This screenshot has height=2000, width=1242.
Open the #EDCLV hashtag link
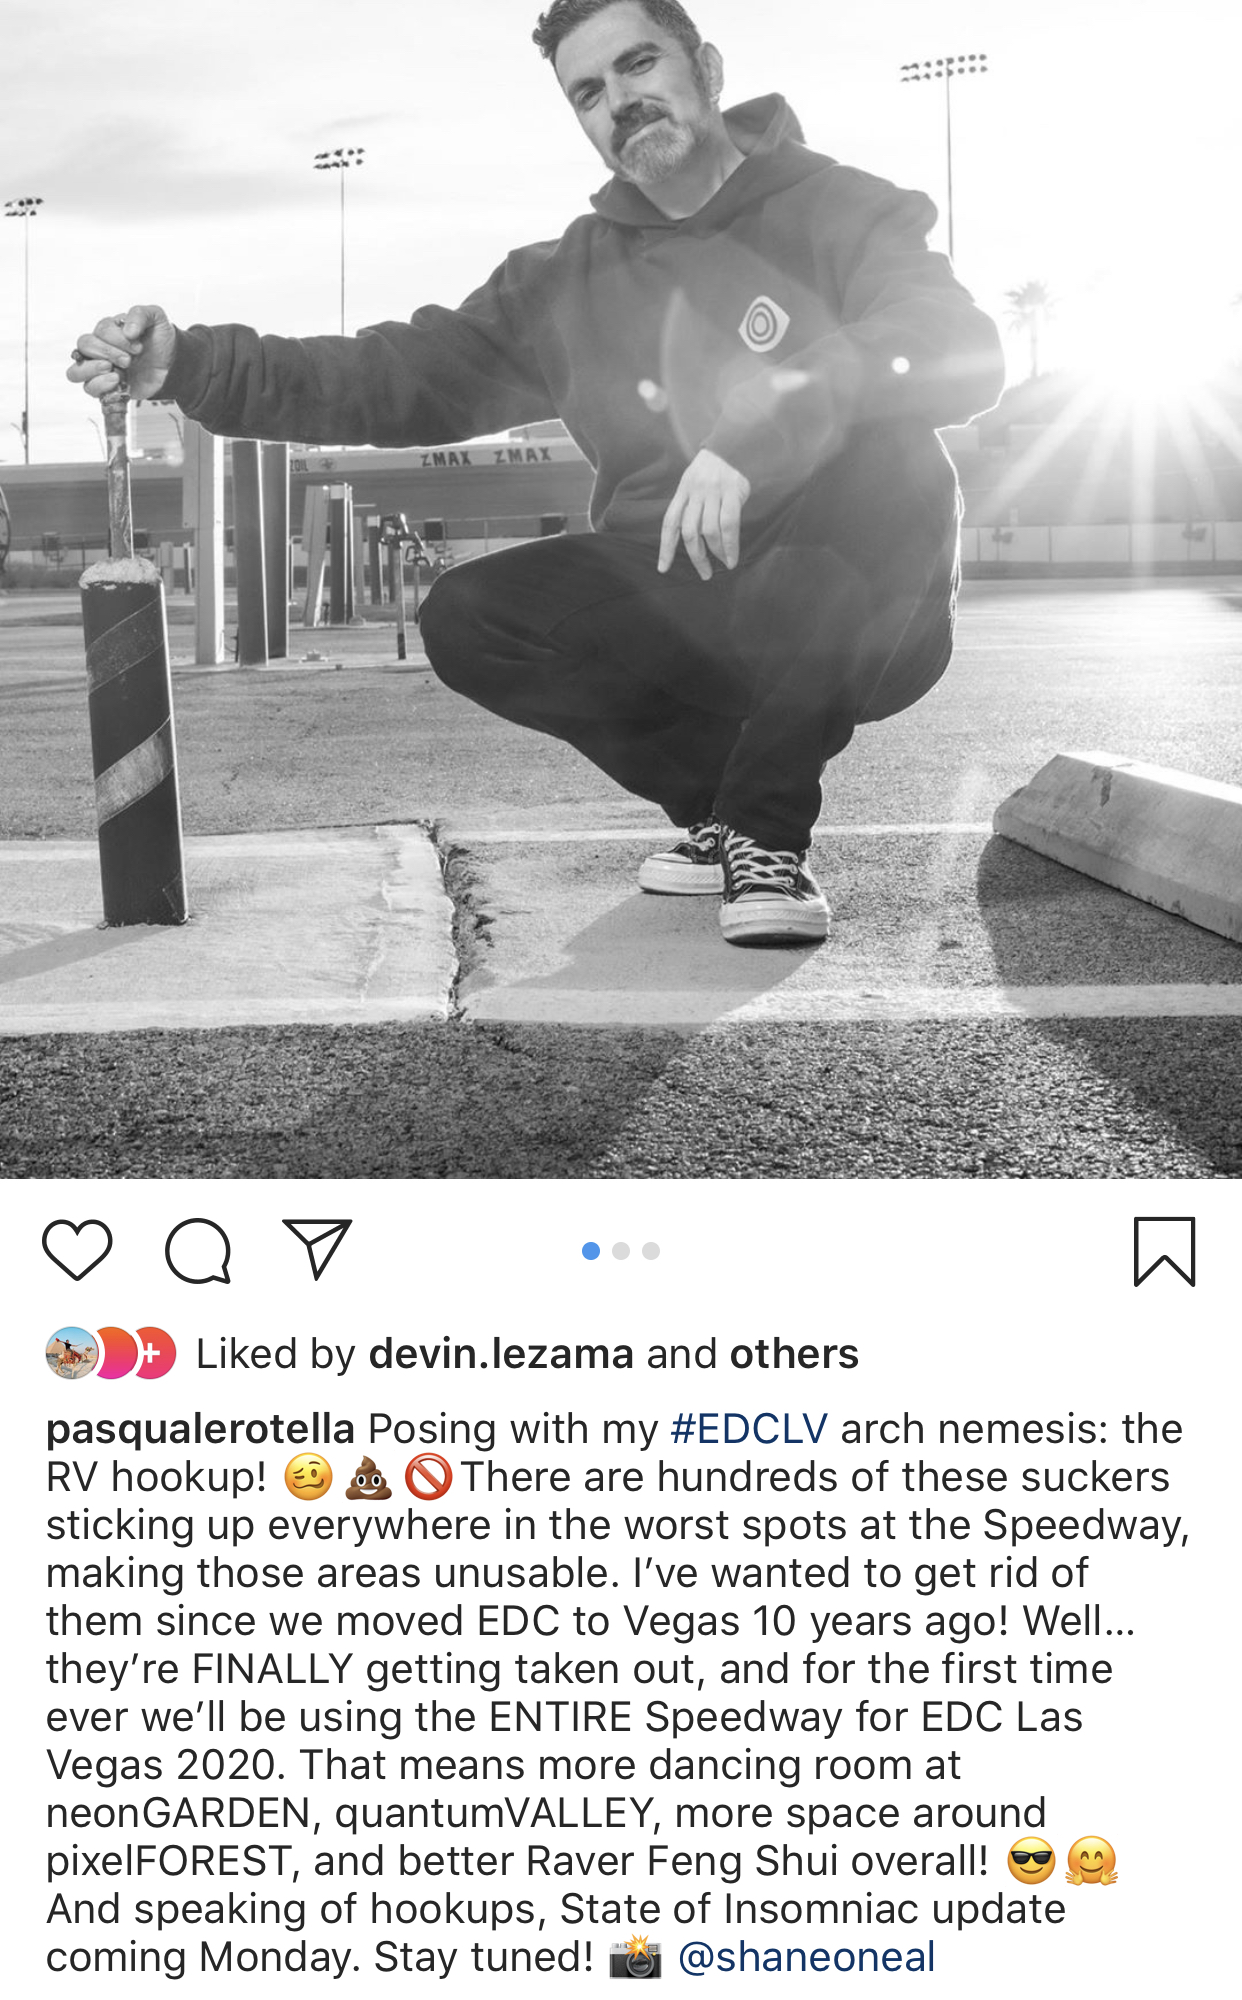click(749, 1429)
